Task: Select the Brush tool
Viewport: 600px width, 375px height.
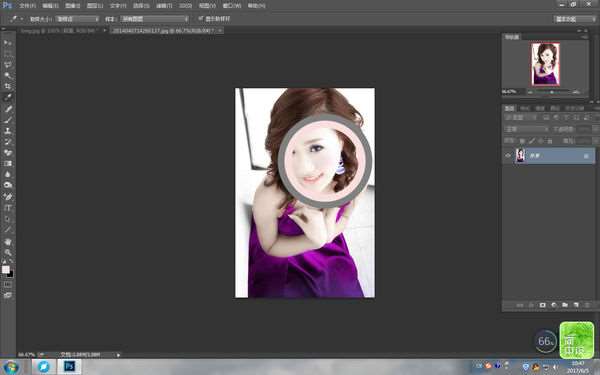Action: [x=8, y=120]
